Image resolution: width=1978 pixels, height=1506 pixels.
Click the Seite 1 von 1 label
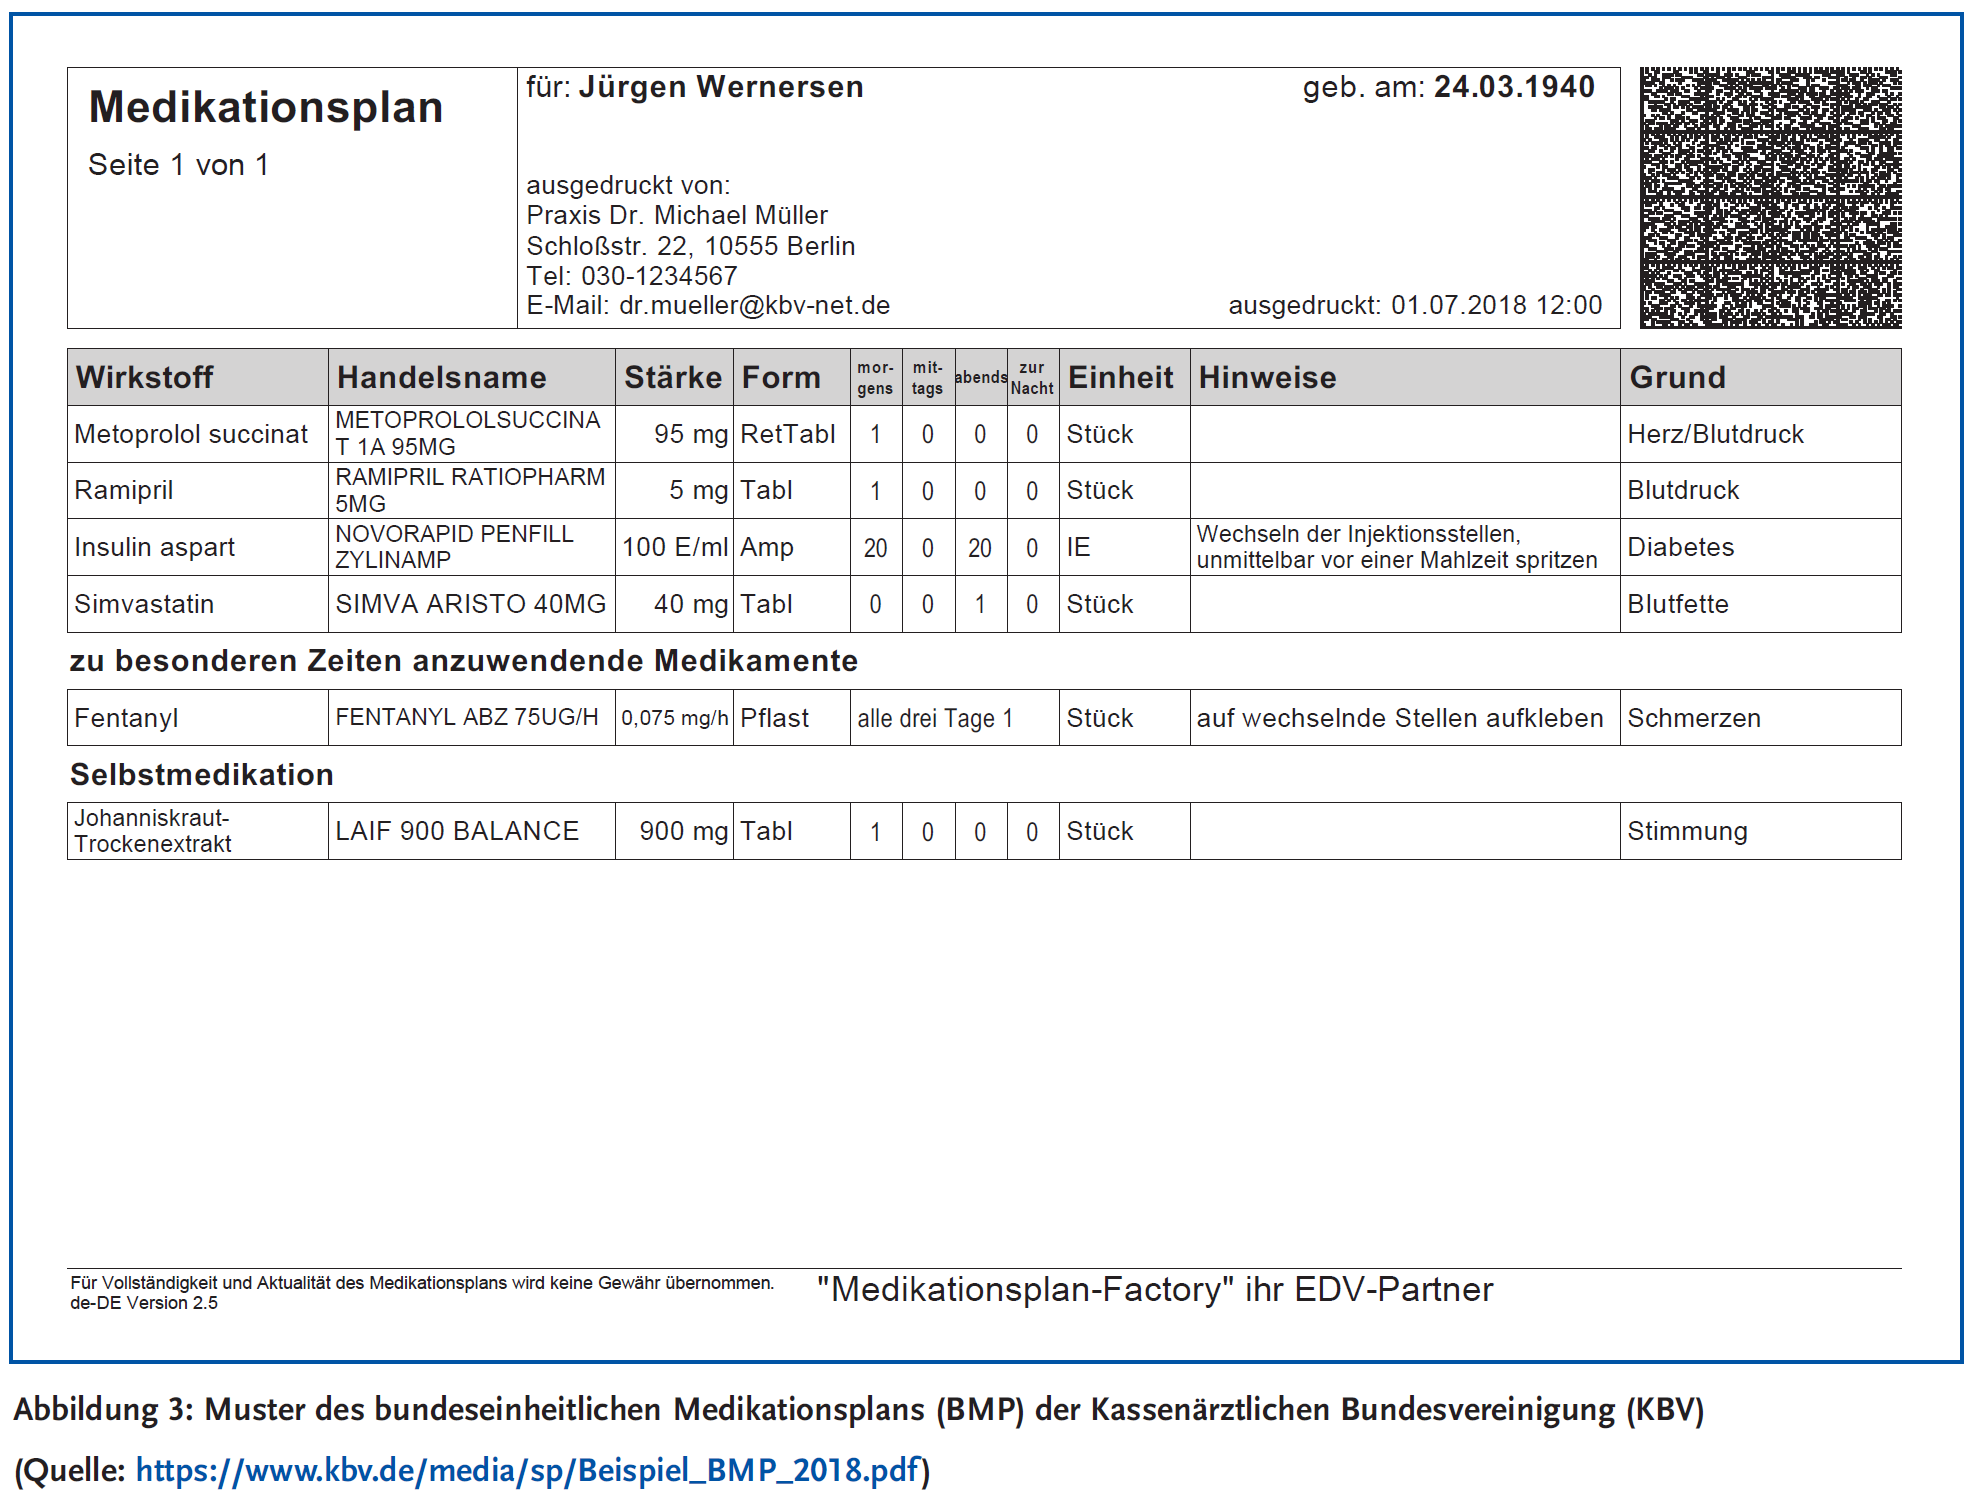pyautogui.click(x=179, y=165)
